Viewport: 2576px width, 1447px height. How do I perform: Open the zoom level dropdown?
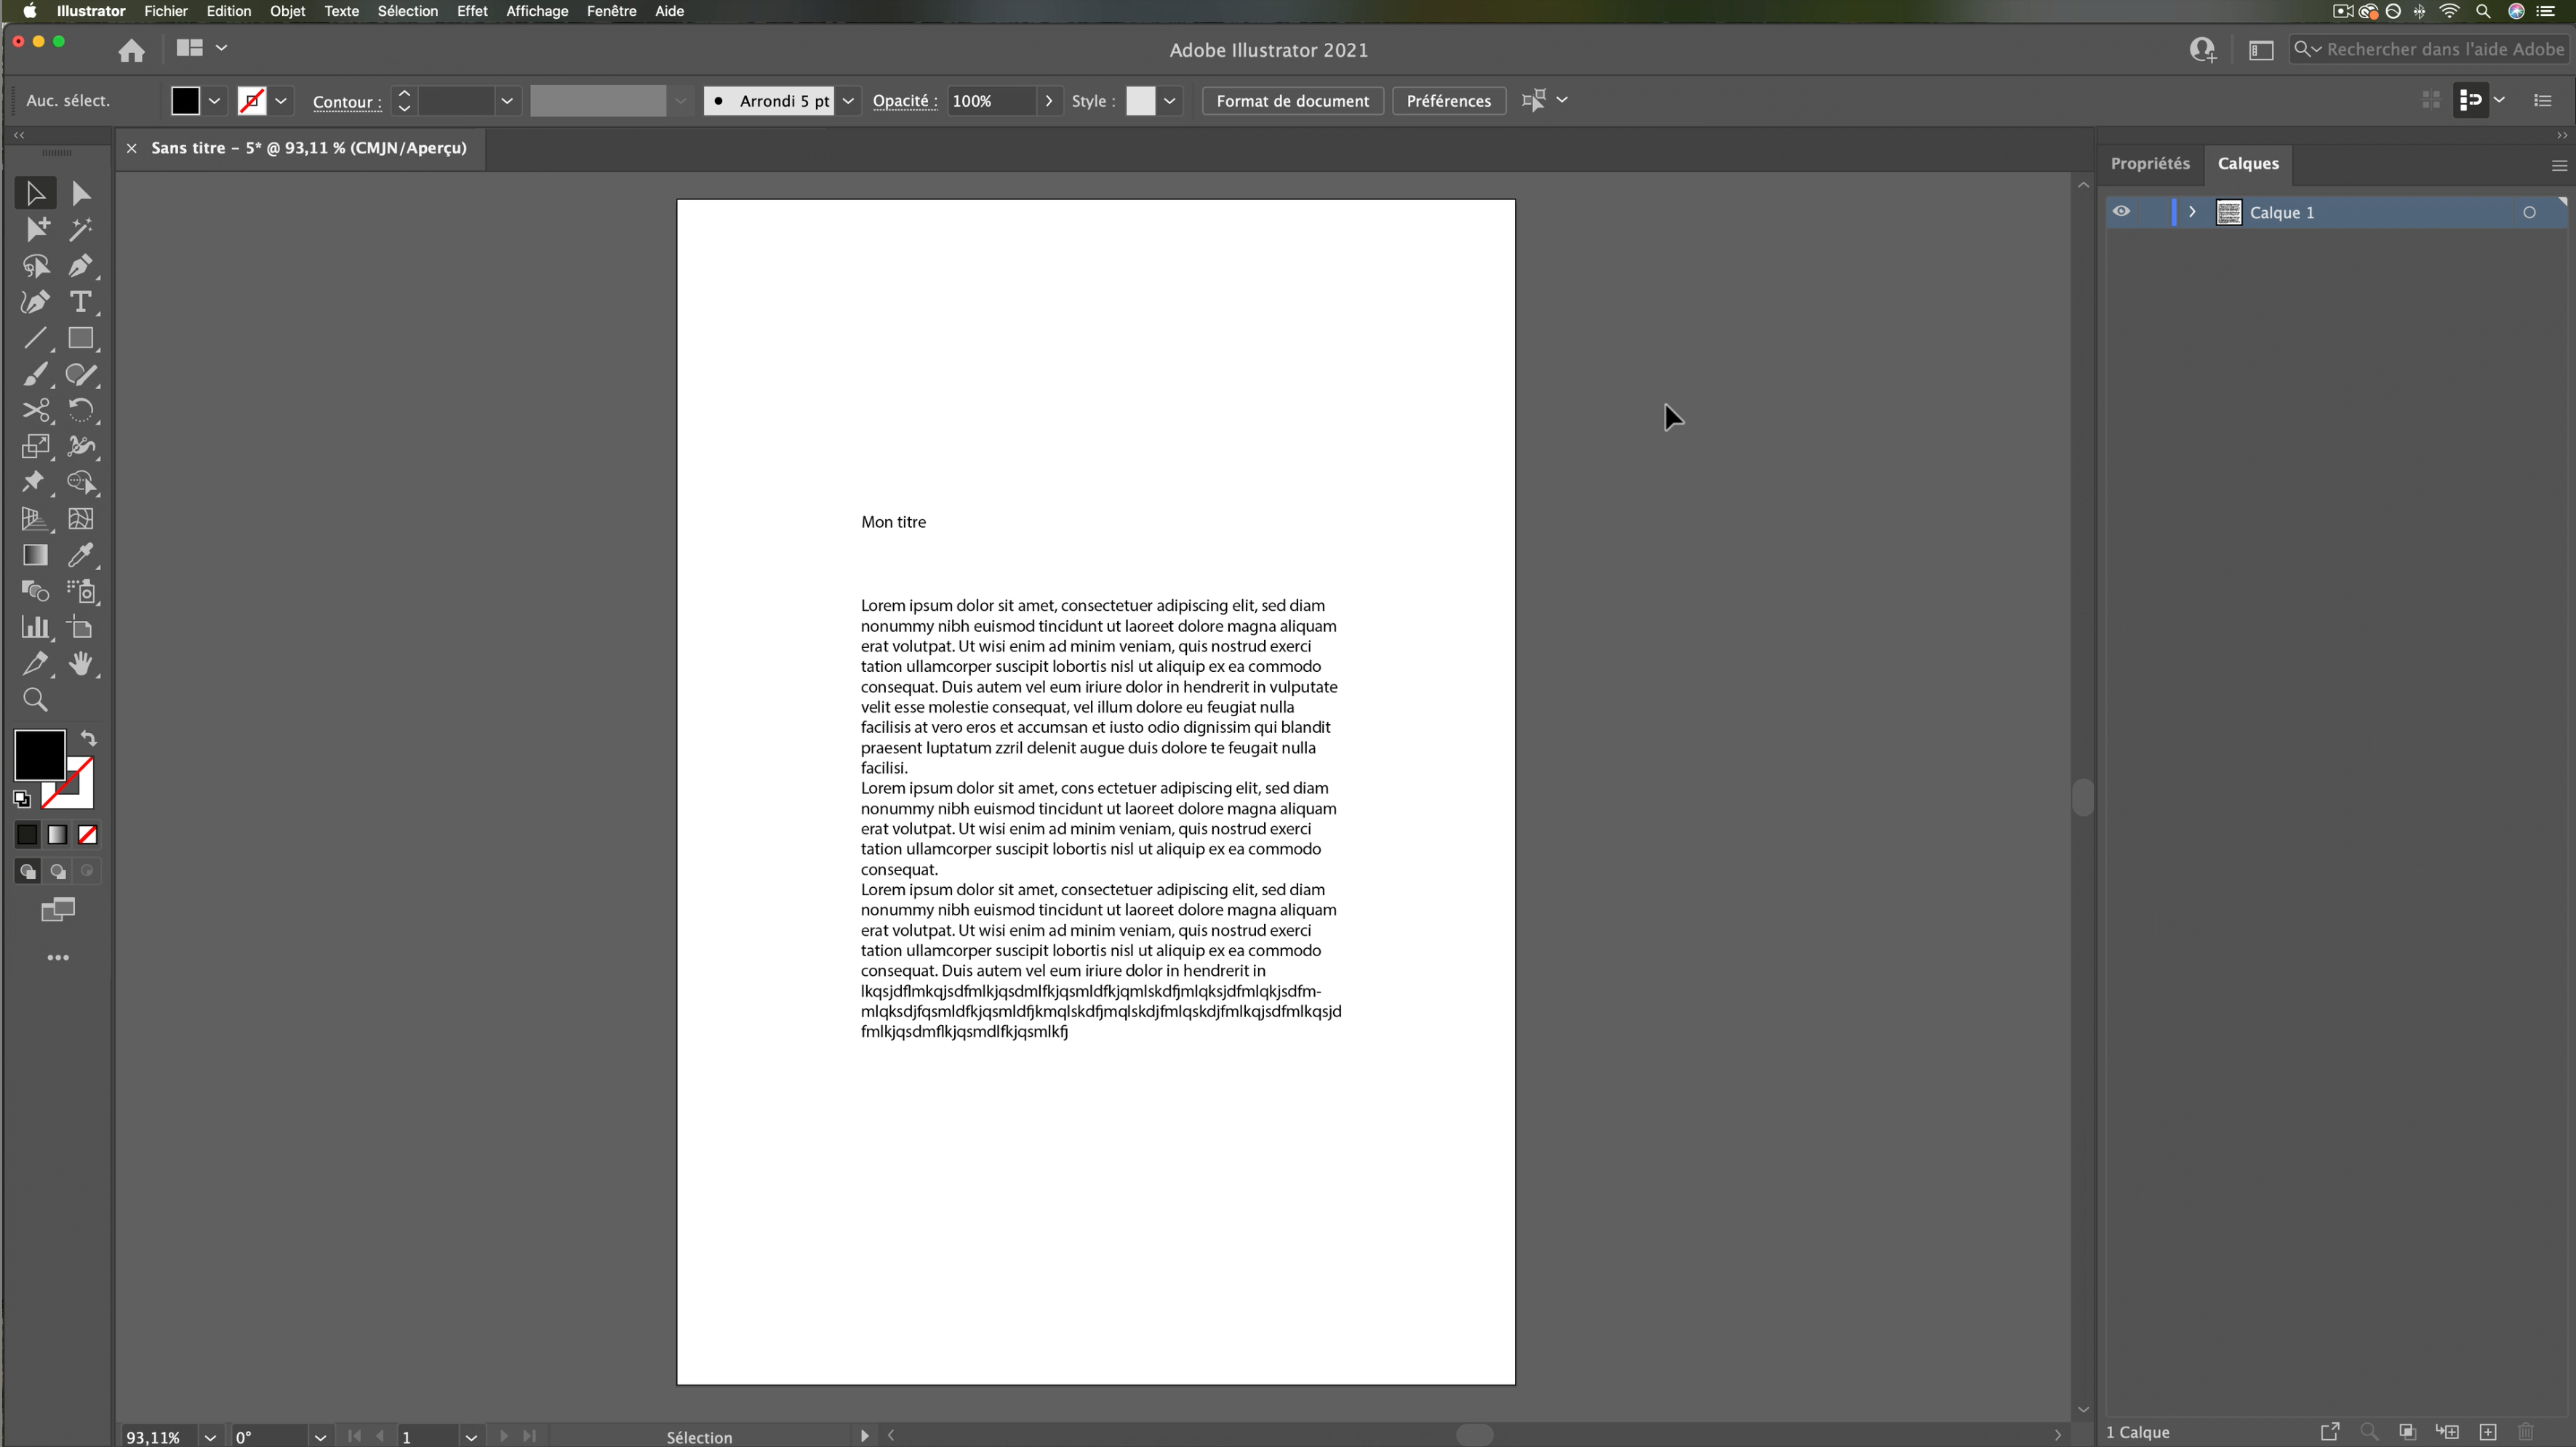210,1437
